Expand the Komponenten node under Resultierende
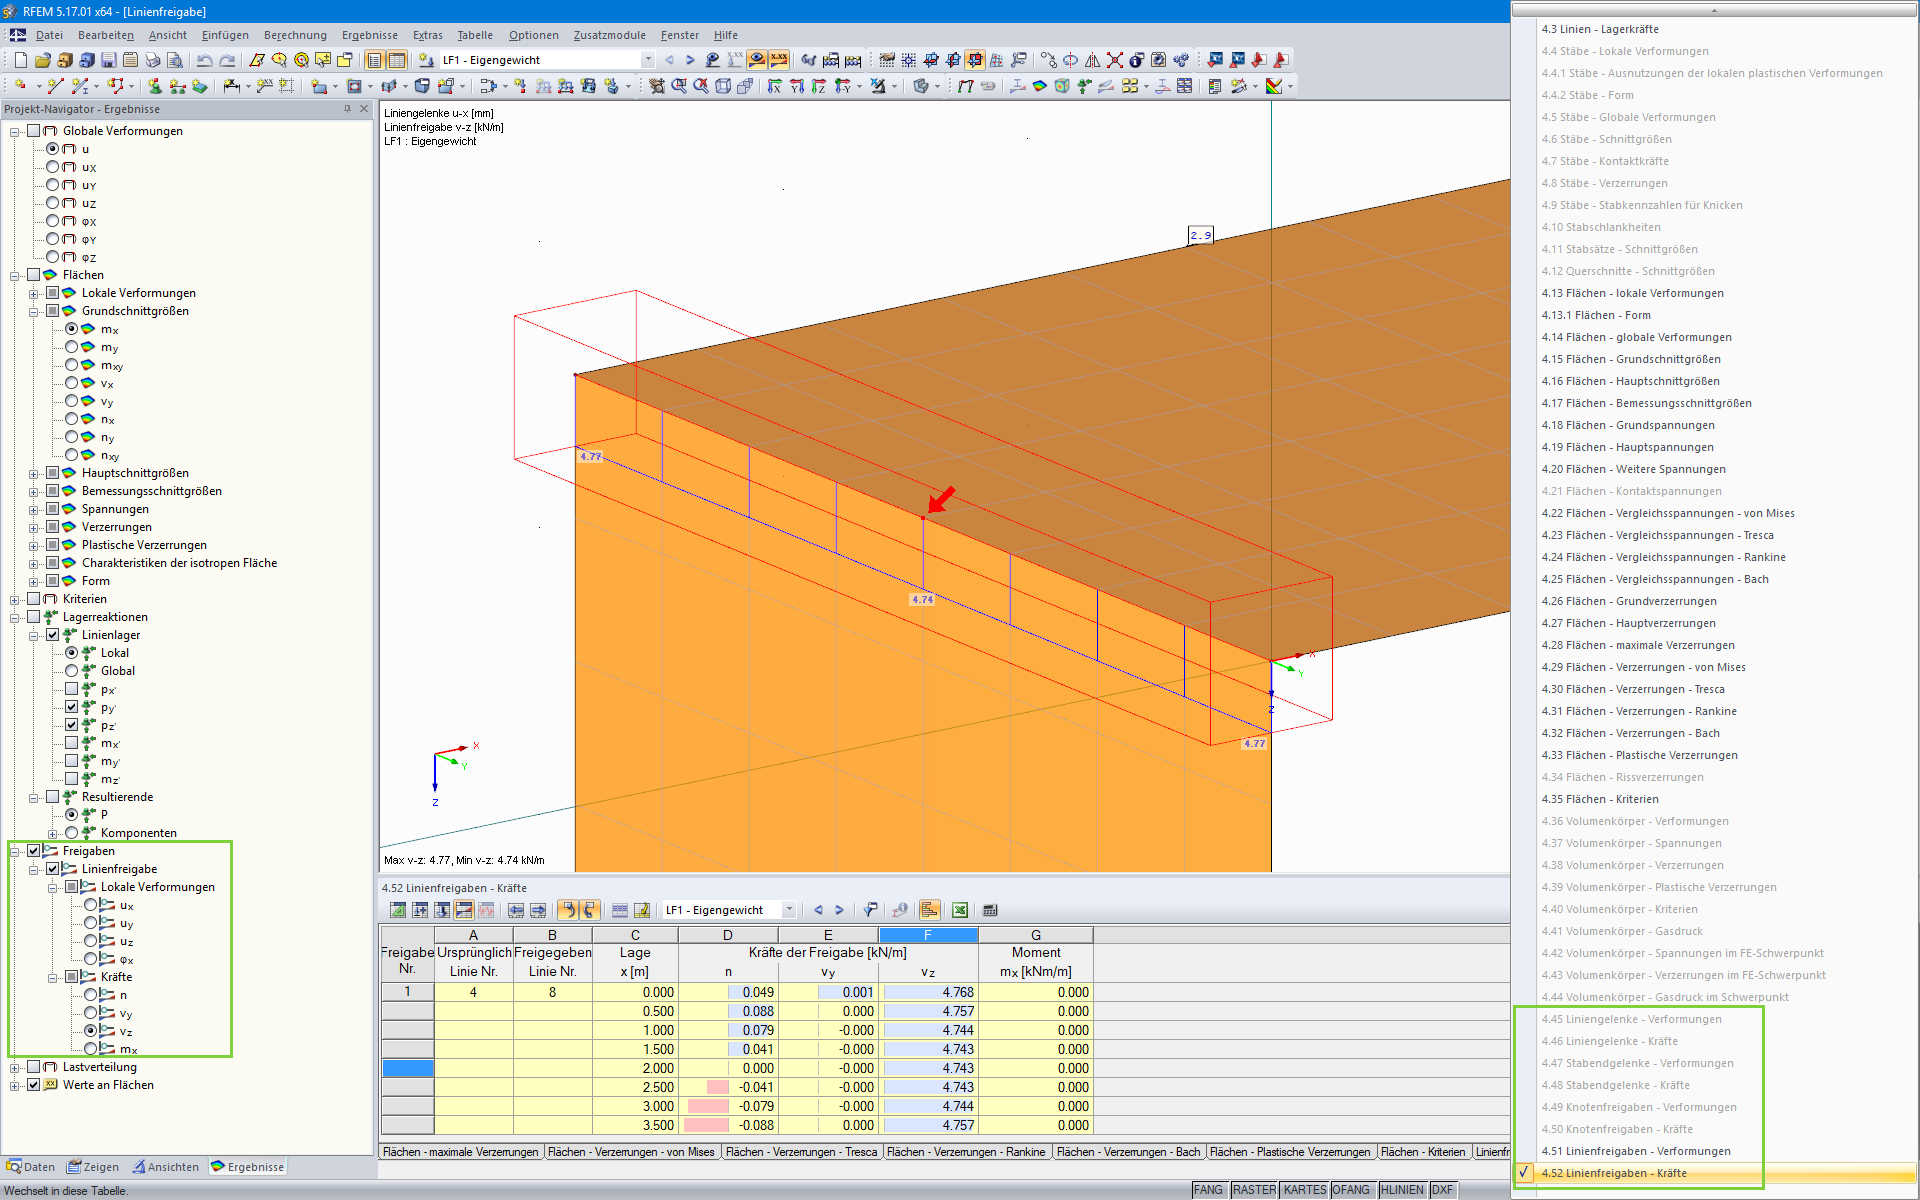 (52, 833)
